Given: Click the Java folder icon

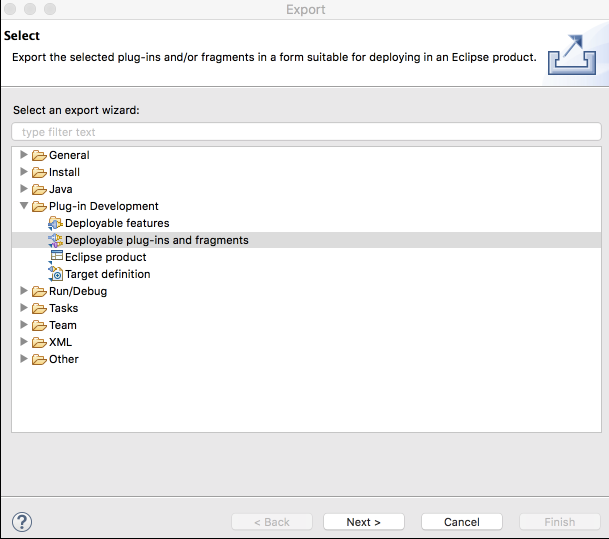Looking at the screenshot, I should pyautogui.click(x=39, y=190).
